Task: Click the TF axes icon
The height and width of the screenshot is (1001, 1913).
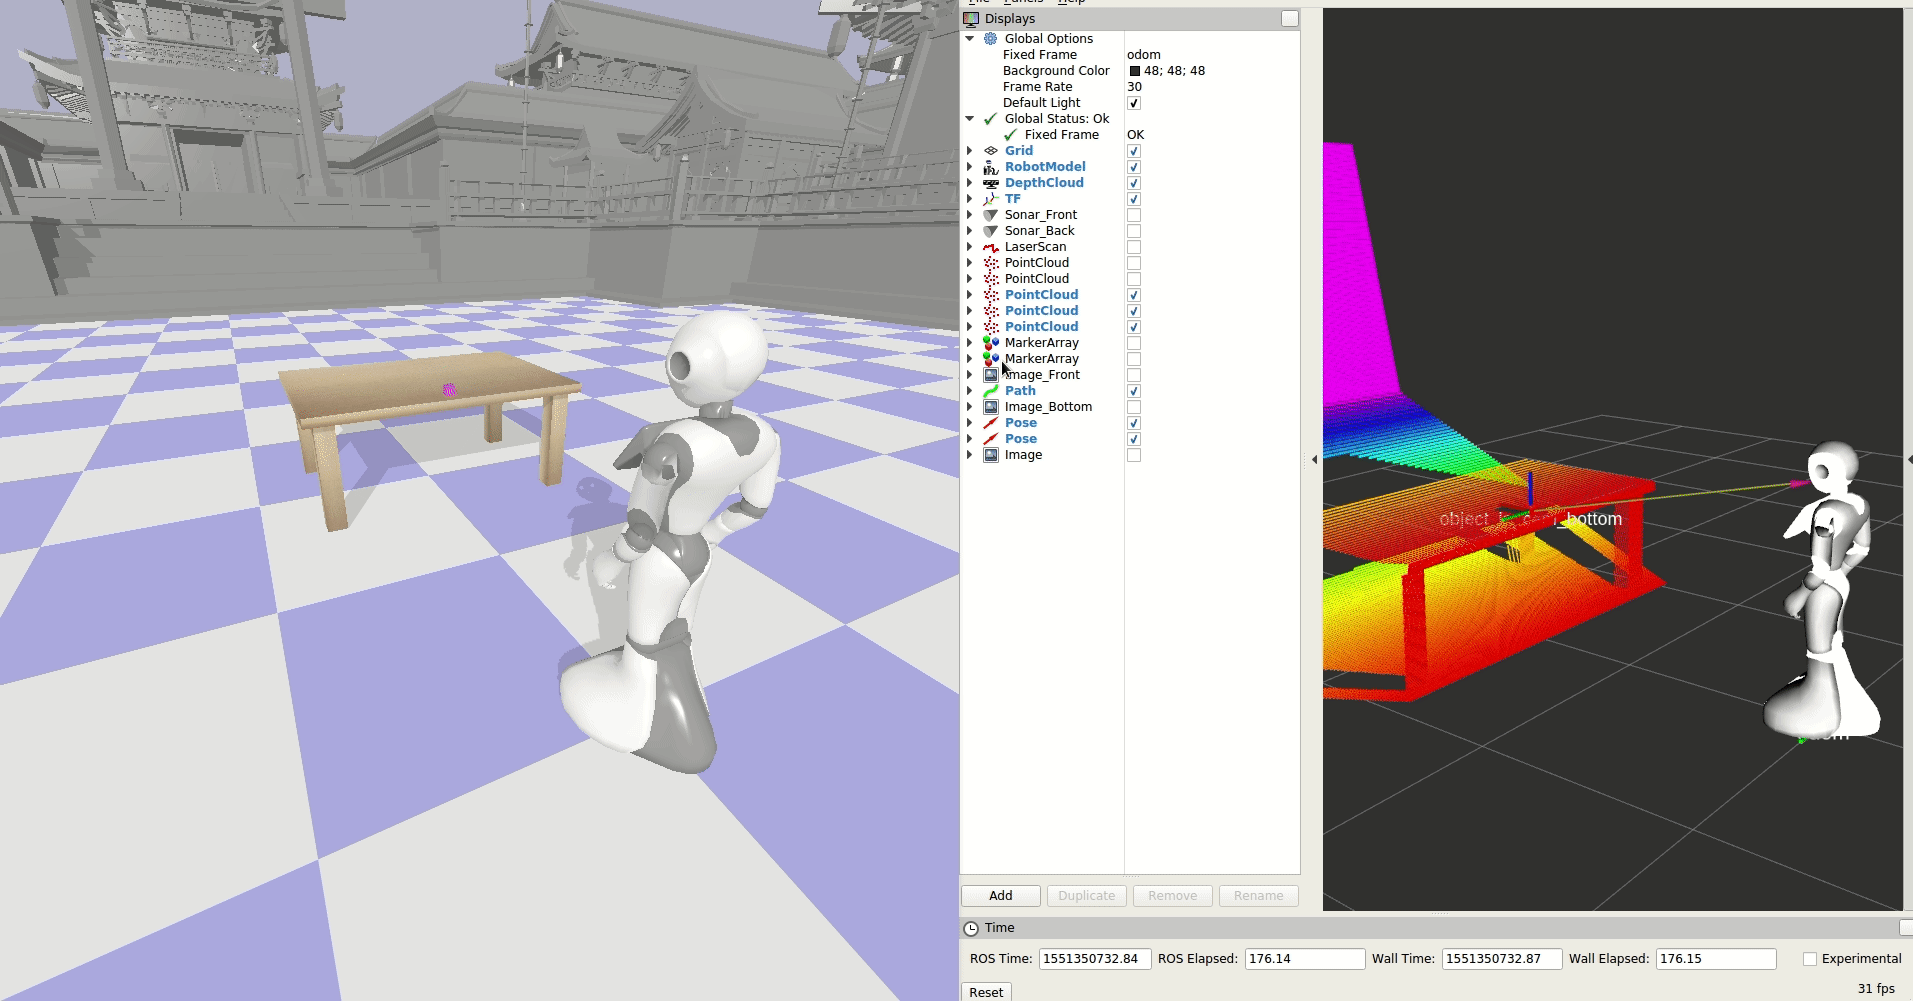Action: click(x=990, y=198)
